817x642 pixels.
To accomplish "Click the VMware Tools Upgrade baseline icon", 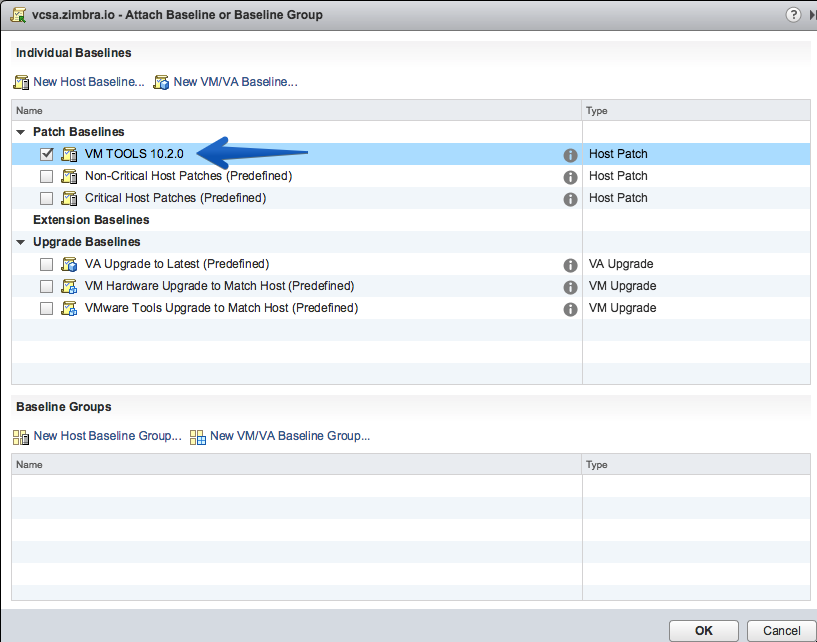I will point(69,308).
